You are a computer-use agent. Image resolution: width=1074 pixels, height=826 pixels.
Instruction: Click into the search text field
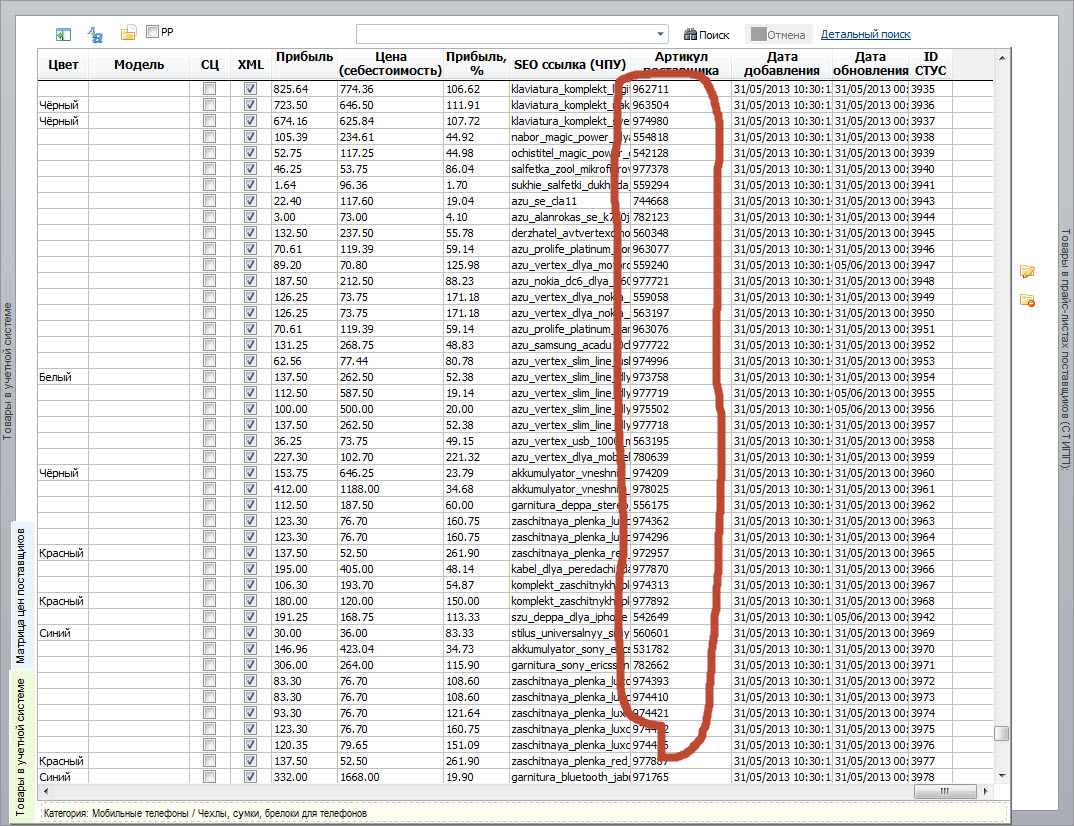tap(505, 34)
